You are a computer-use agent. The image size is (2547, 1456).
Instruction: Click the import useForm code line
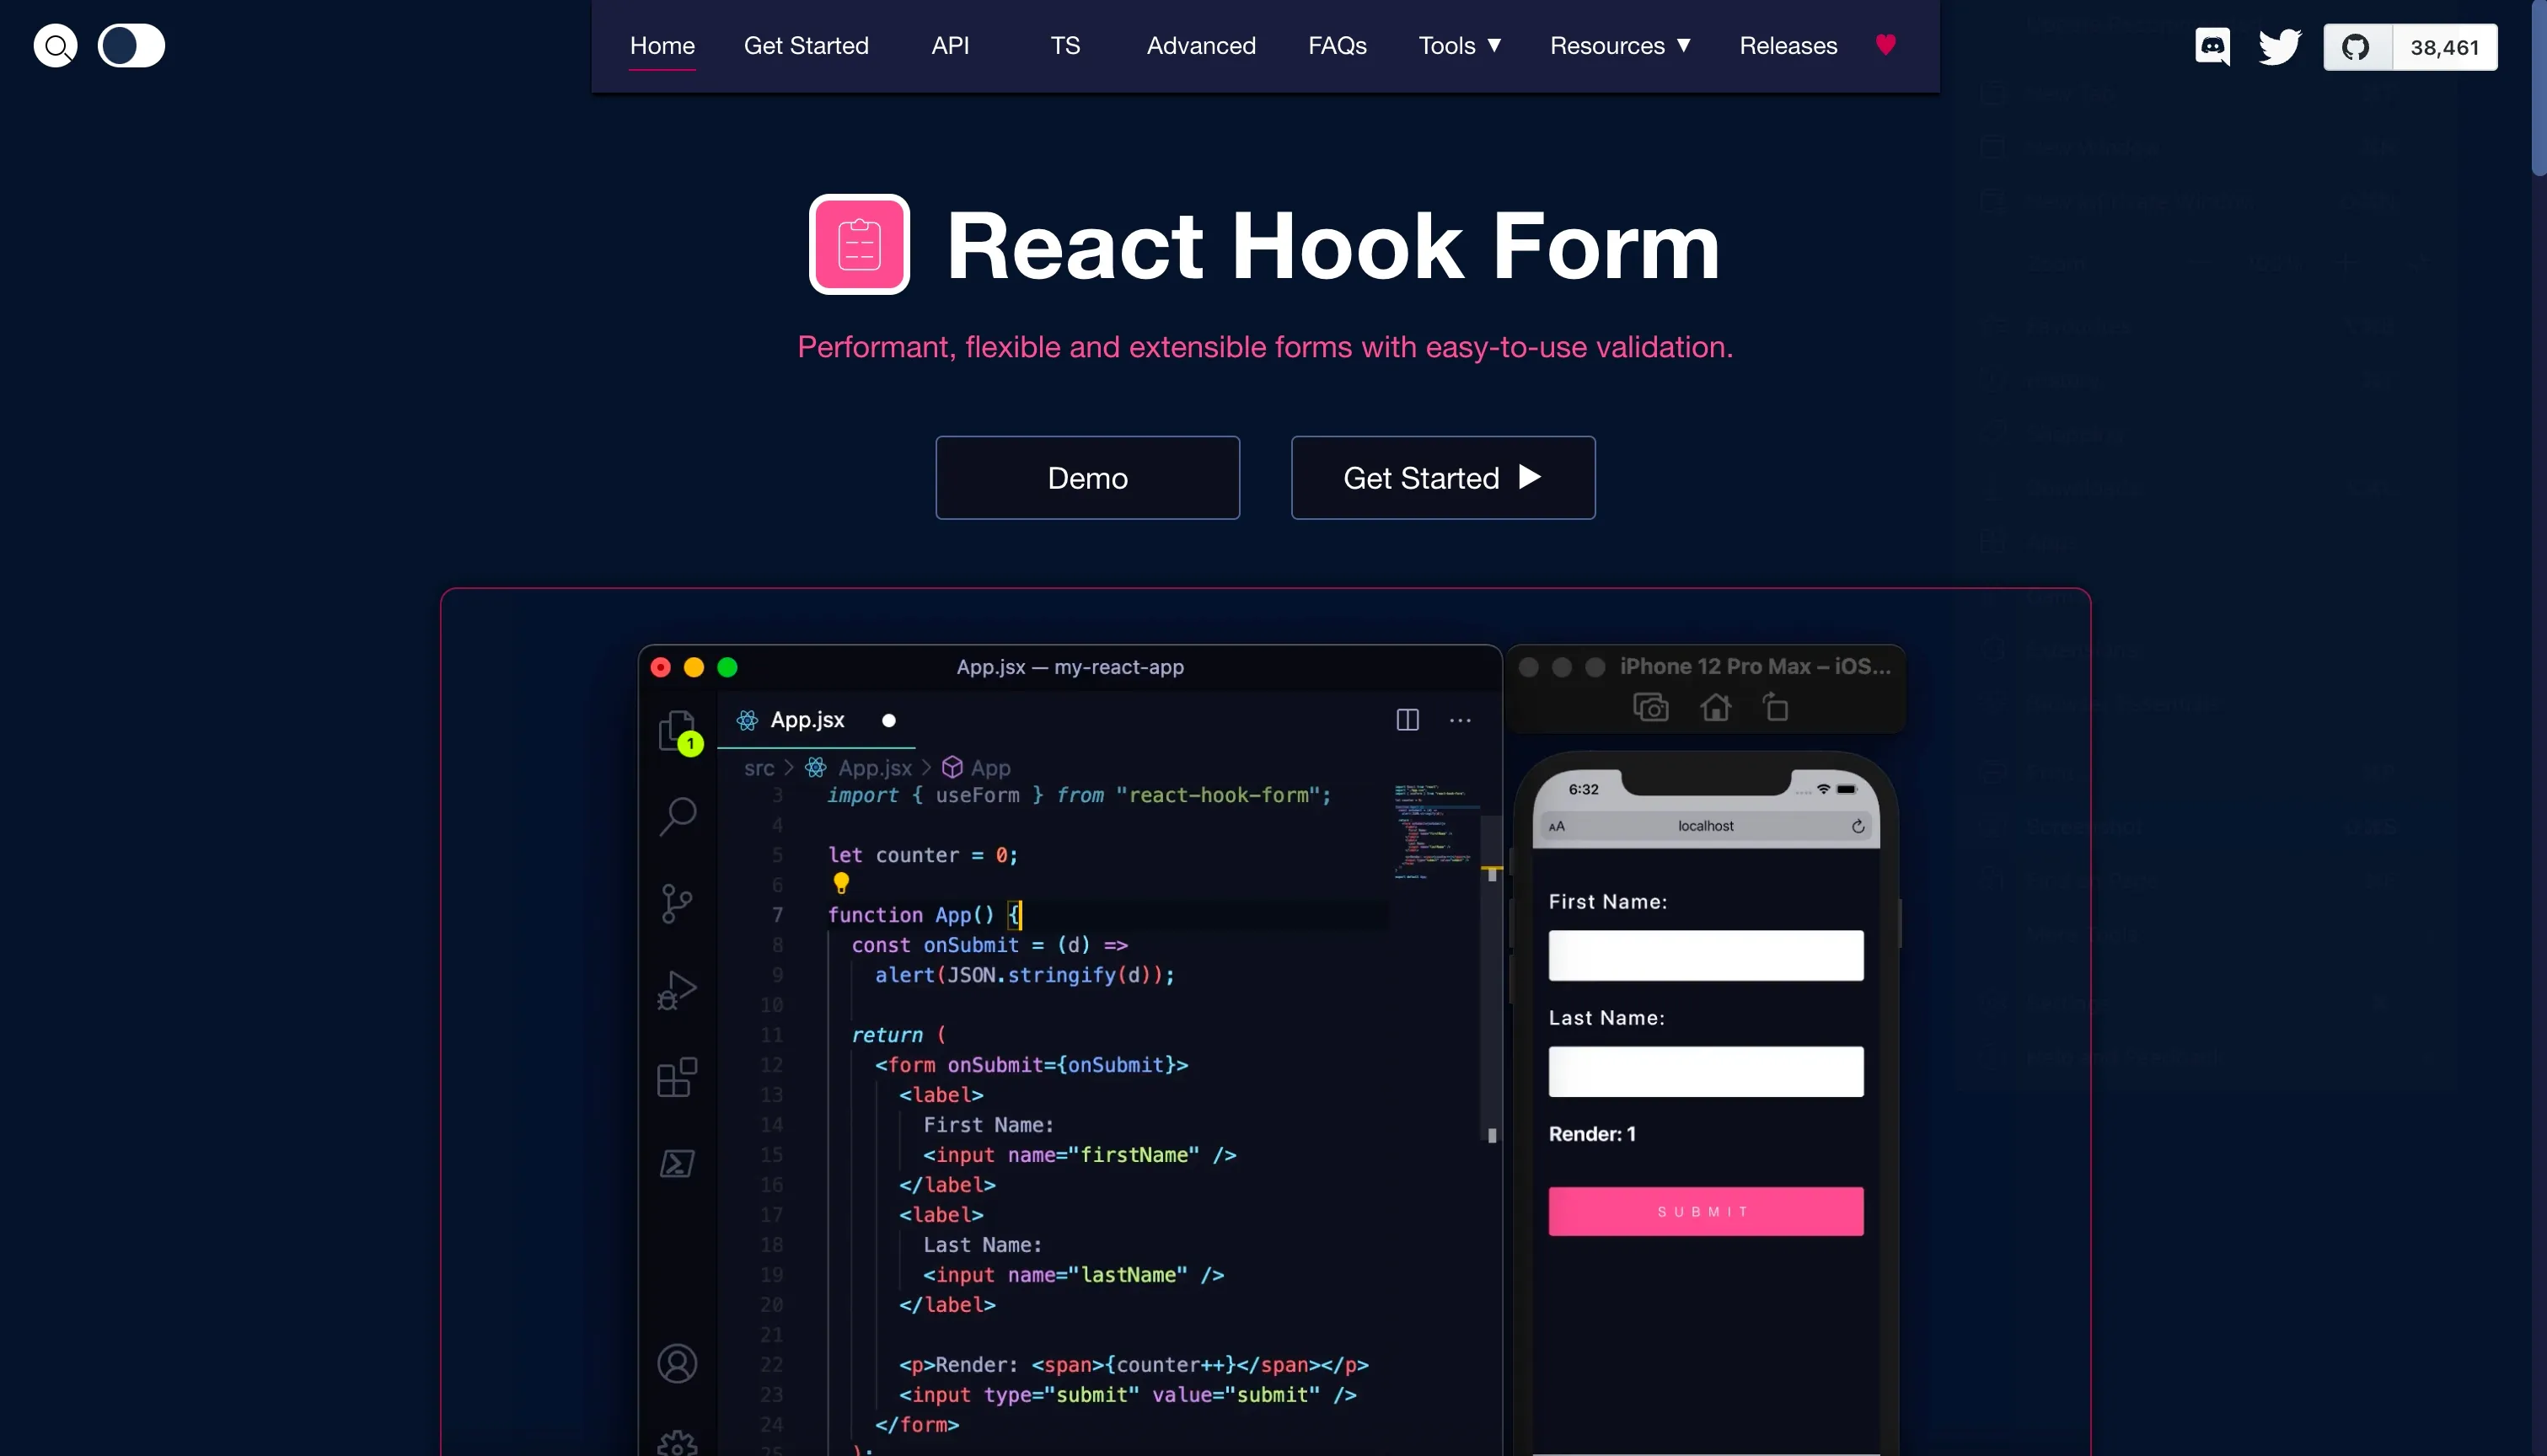click(x=1079, y=795)
